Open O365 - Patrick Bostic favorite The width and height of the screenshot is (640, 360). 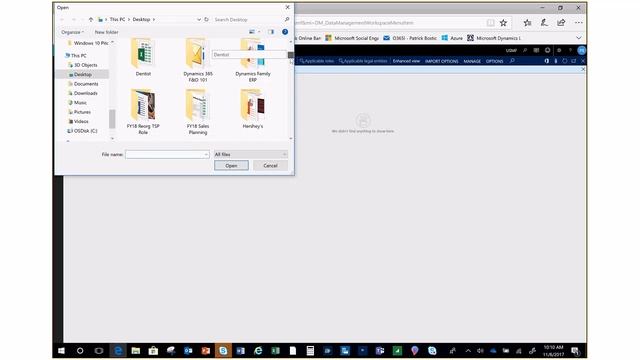(410, 38)
